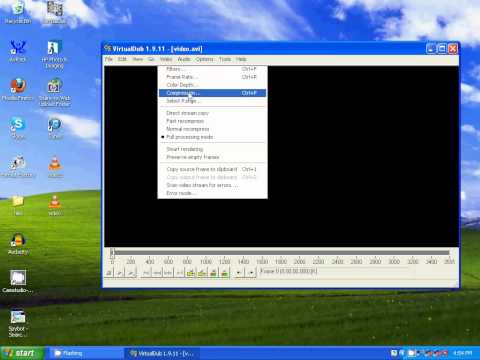Click the timeline position slider thumb
Screen dimensions: 480x360
tap(112, 253)
